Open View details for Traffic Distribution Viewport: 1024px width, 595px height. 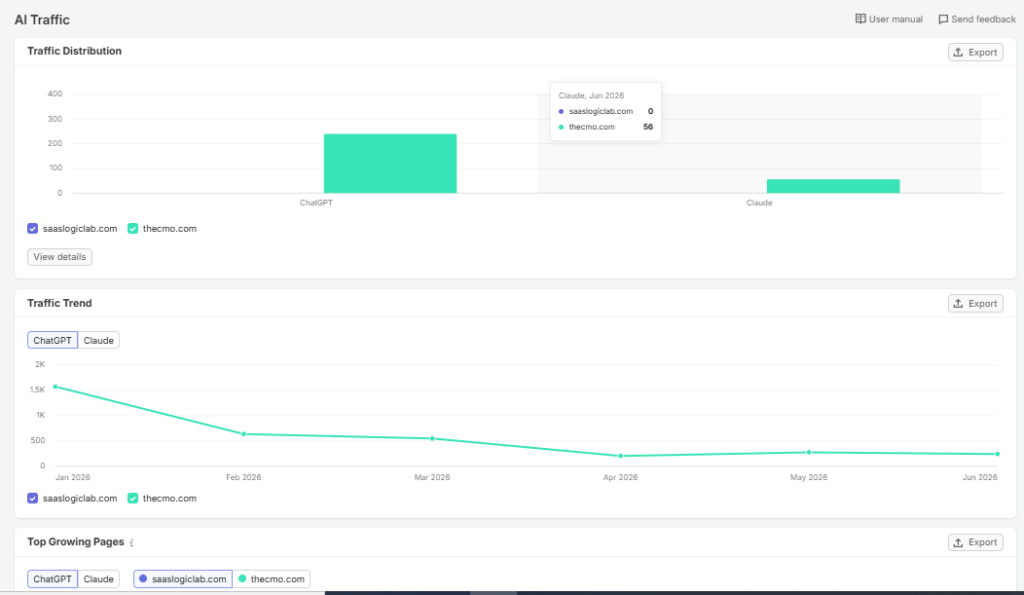pyautogui.click(x=59, y=257)
